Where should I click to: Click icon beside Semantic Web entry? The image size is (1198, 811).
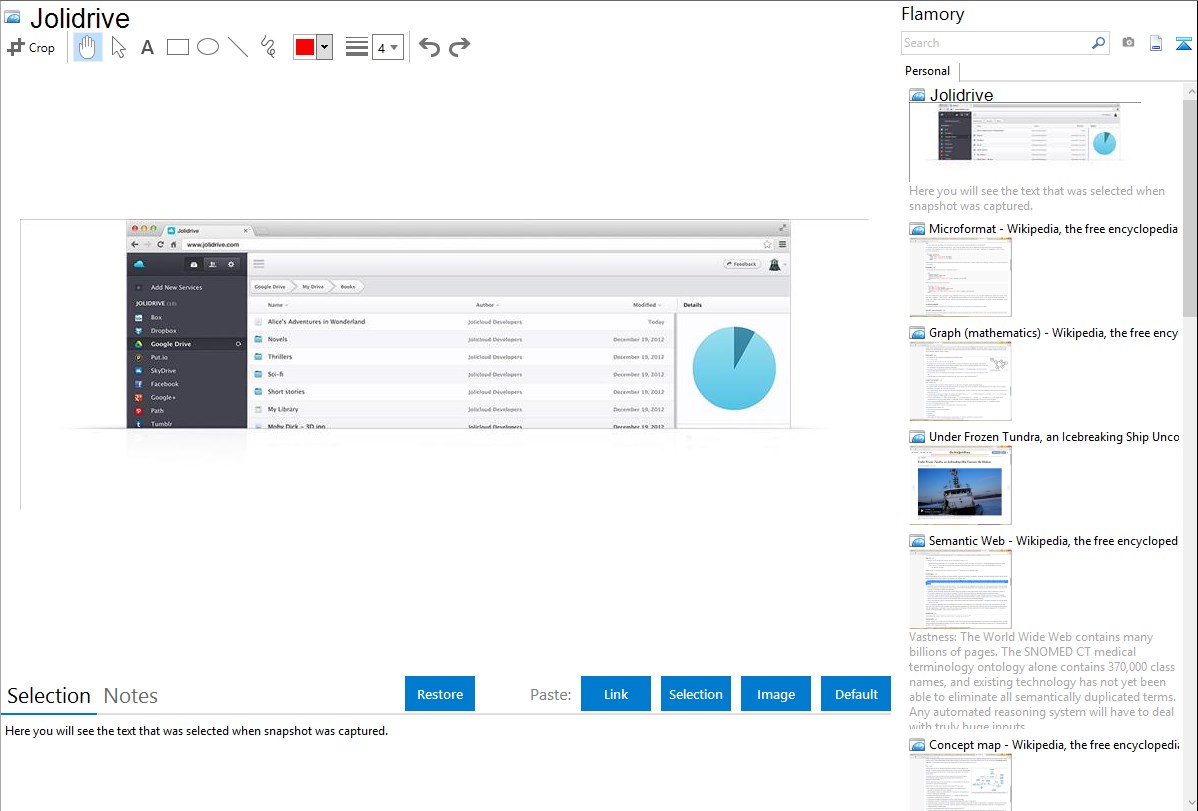tap(917, 540)
